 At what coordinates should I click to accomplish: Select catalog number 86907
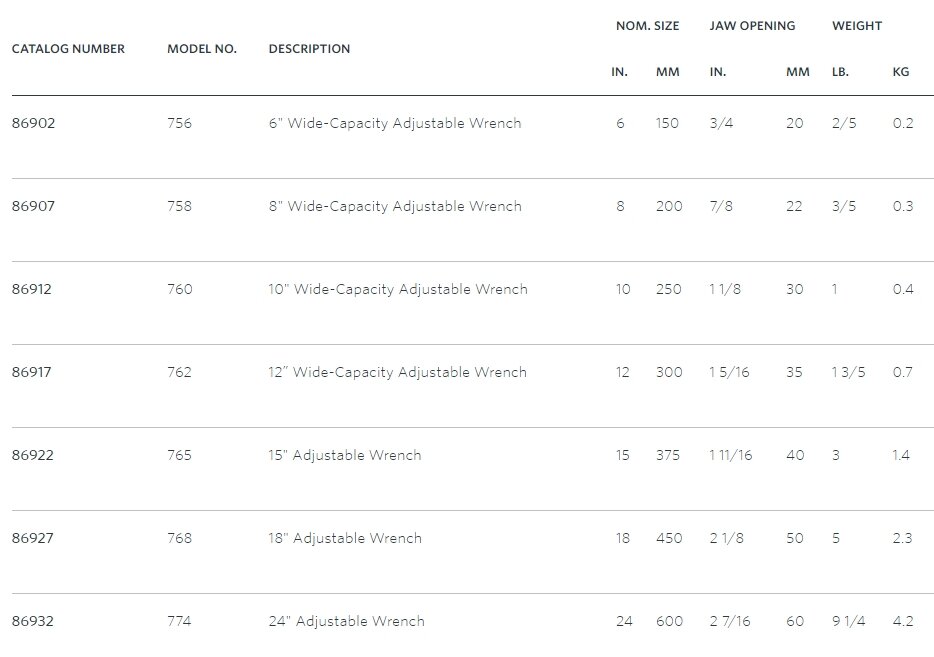[32, 207]
